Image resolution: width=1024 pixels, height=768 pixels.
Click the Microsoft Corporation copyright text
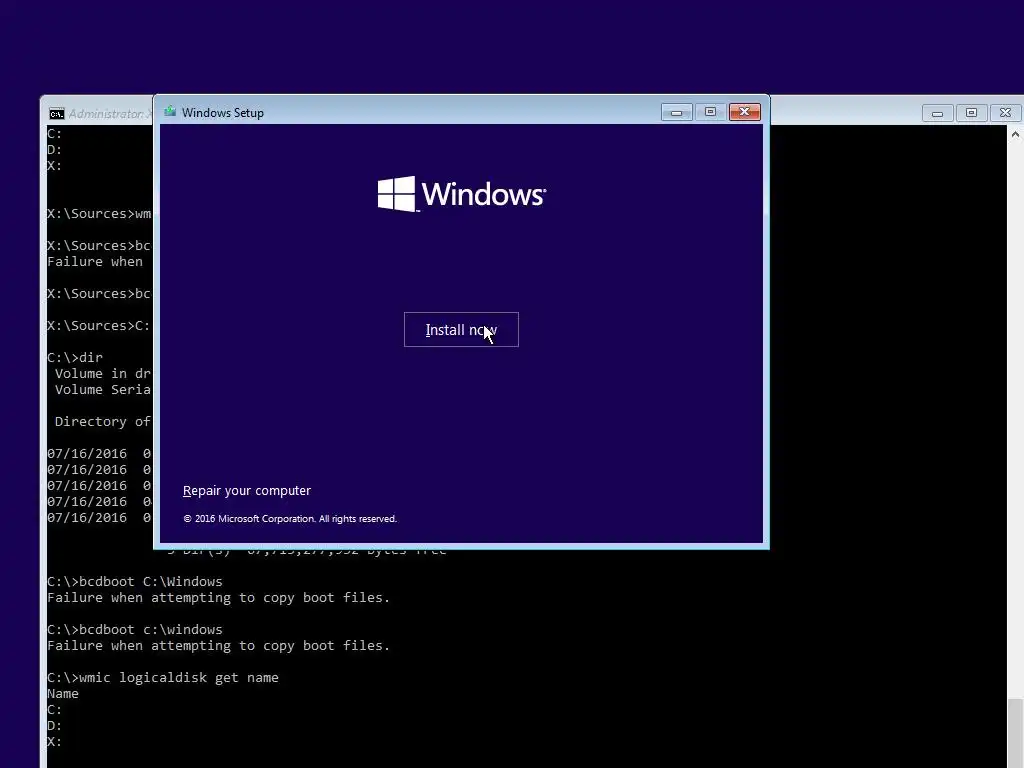click(290, 519)
